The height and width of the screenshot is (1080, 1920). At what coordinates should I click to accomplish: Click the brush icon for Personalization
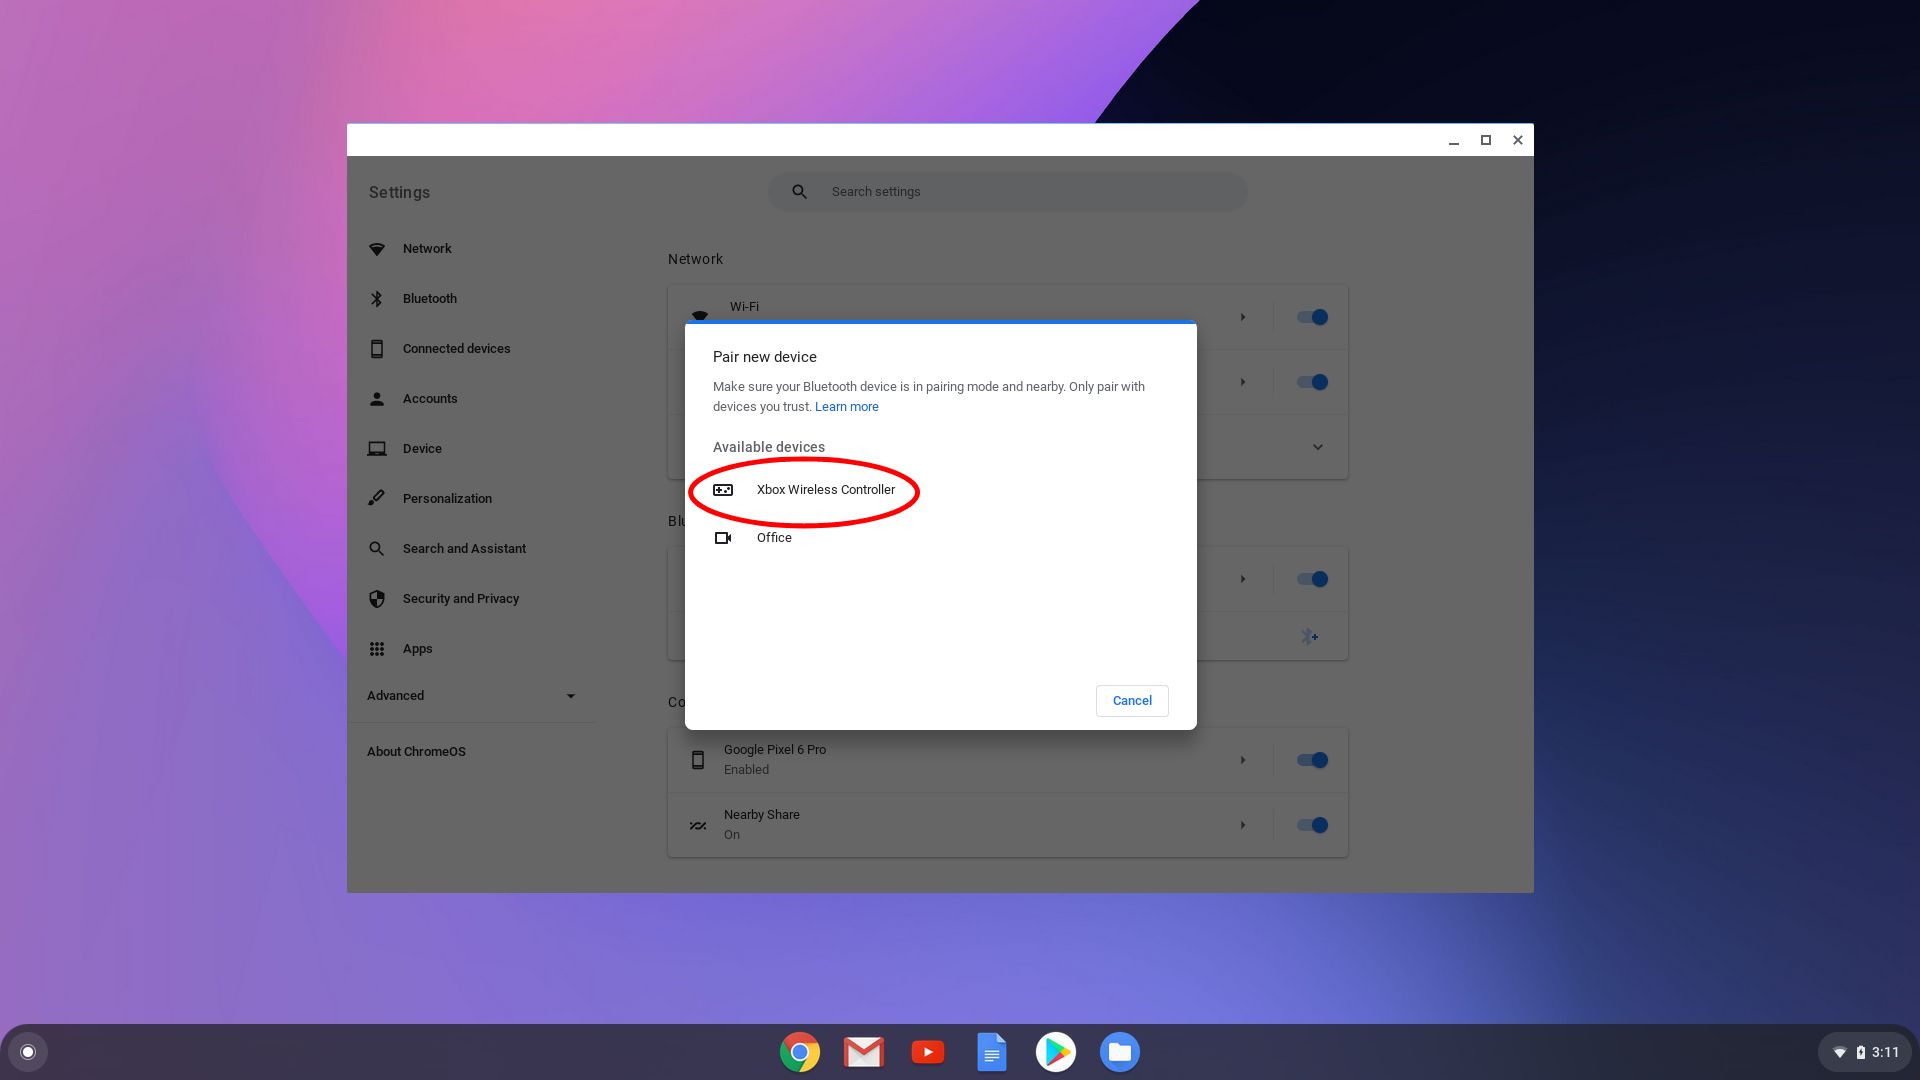377,499
